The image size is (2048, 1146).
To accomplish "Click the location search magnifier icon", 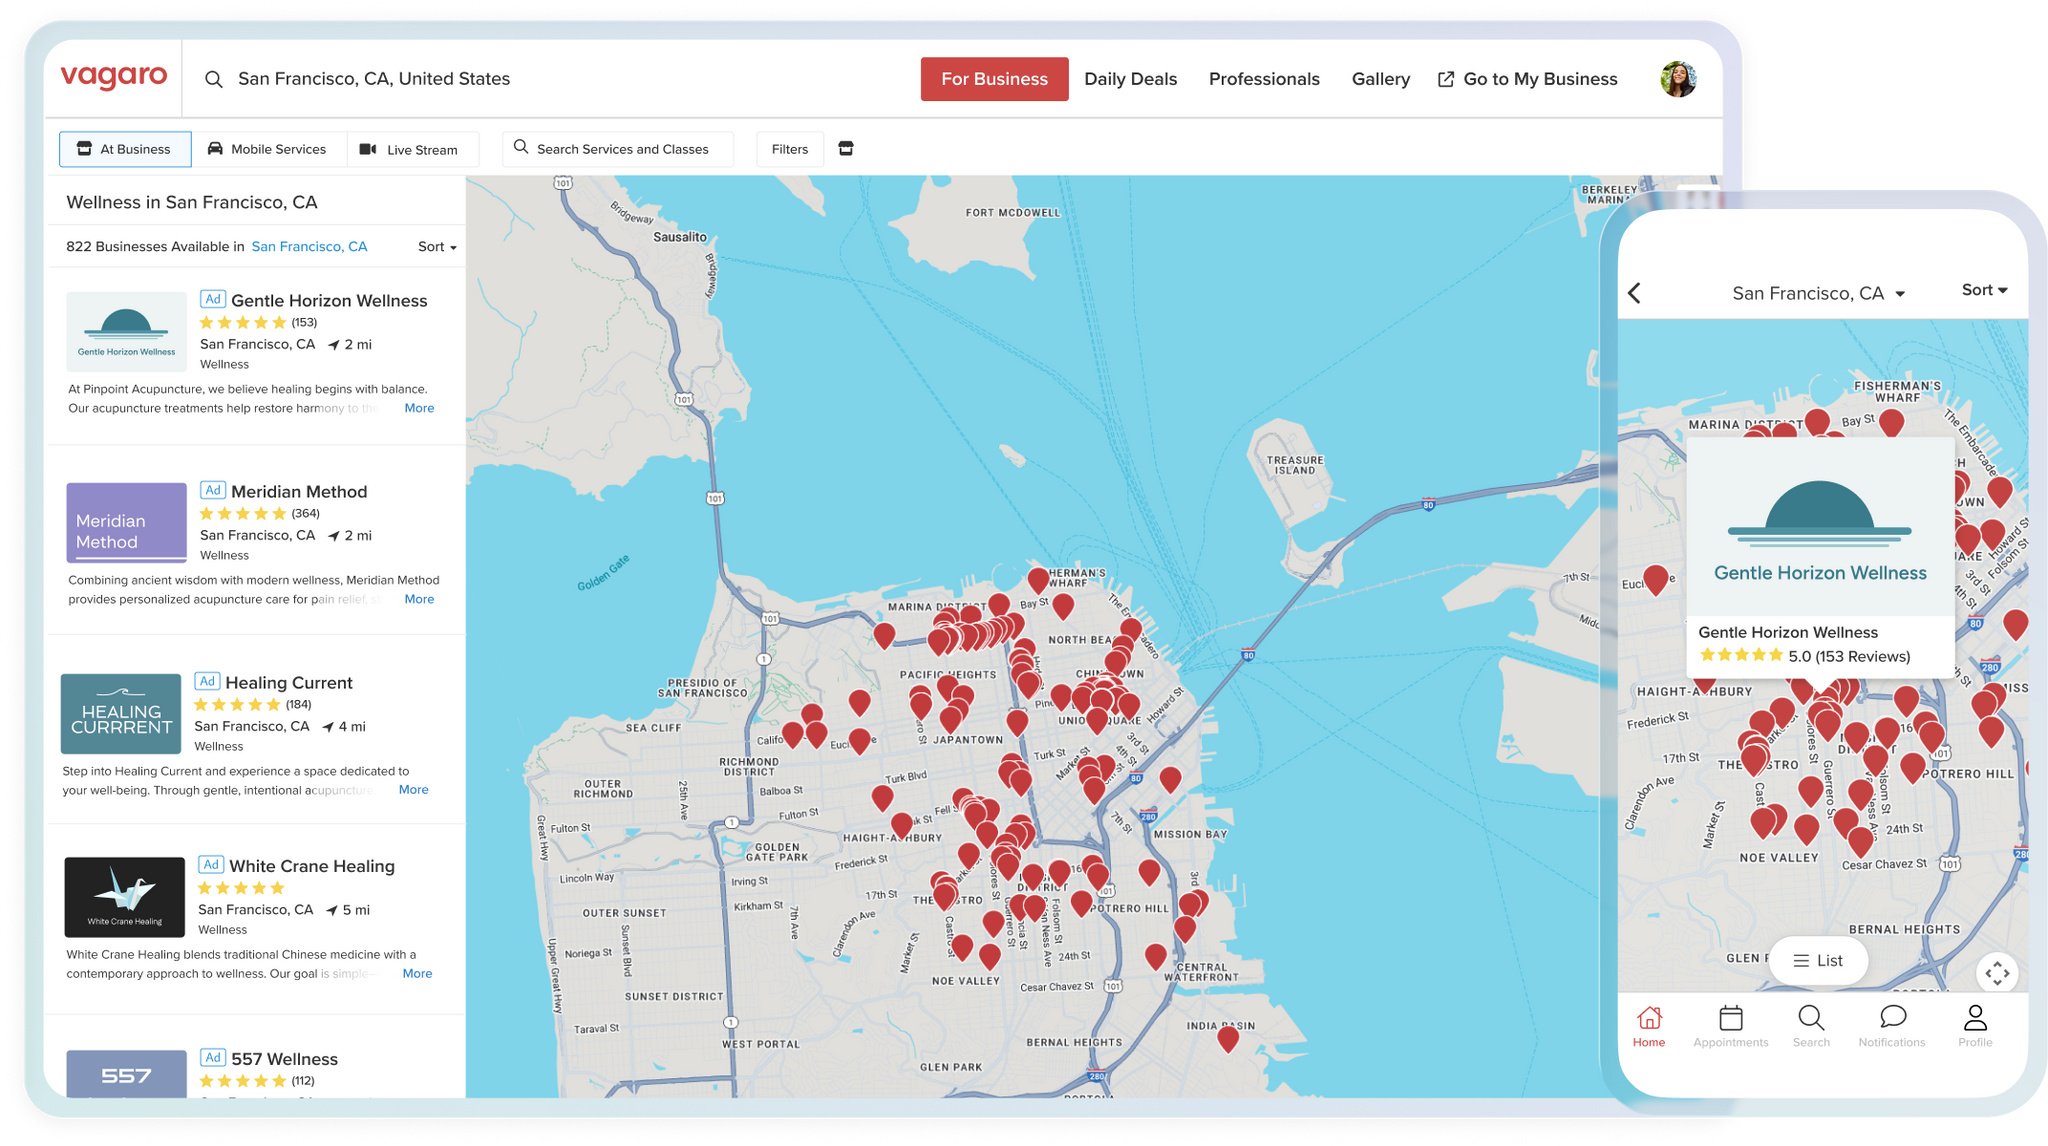I will coord(214,79).
